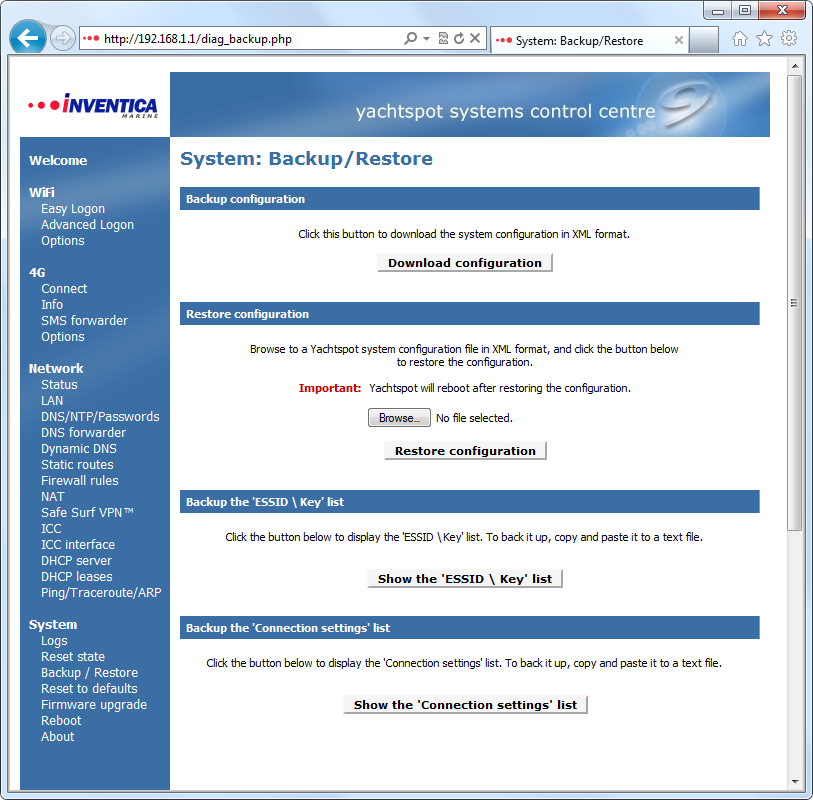813x800 pixels.
Task: Click Browse to select a file
Action: click(x=399, y=418)
